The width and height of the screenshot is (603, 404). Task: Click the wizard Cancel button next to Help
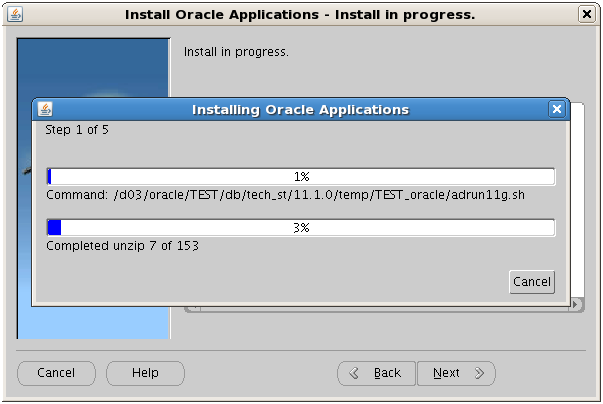[x=56, y=373]
